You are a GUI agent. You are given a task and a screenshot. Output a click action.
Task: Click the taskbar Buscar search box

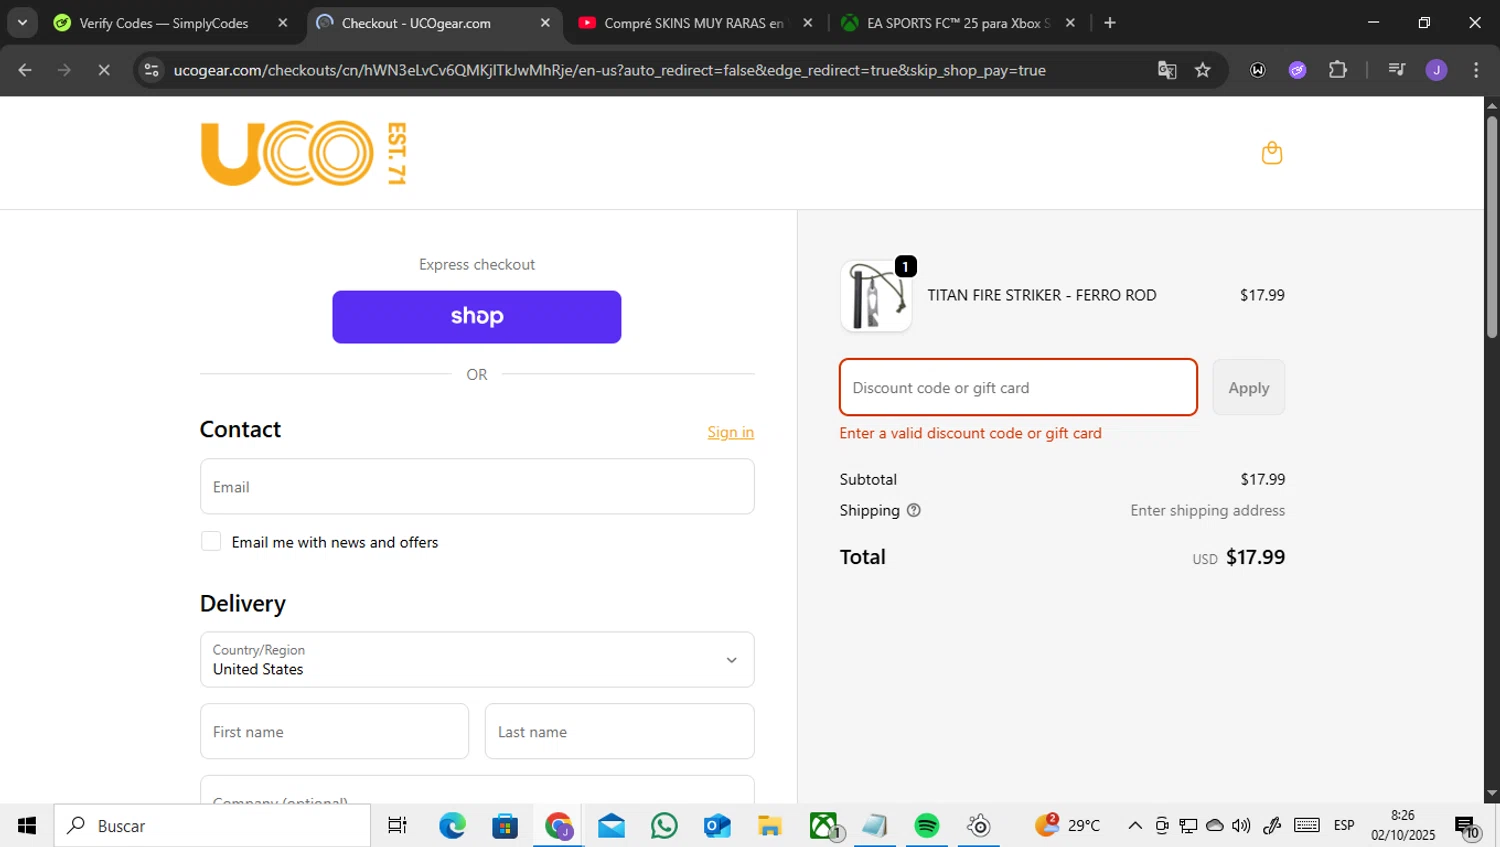click(212, 826)
